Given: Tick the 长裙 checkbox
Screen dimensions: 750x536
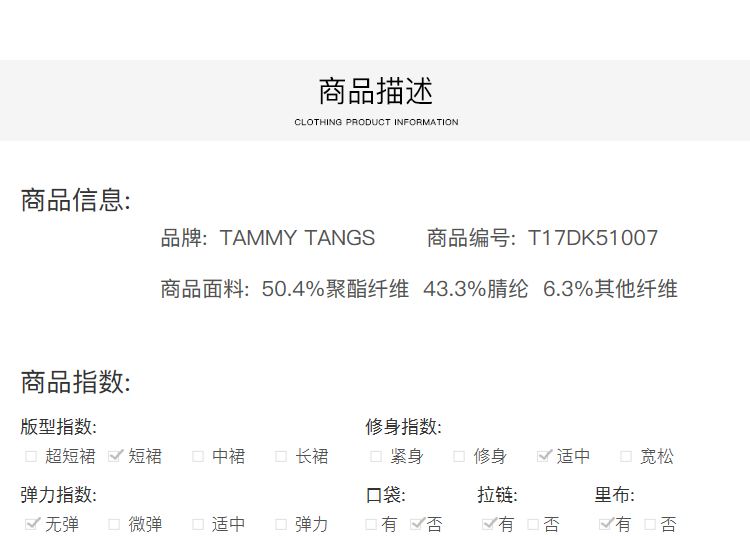Looking at the screenshot, I should pos(281,456).
